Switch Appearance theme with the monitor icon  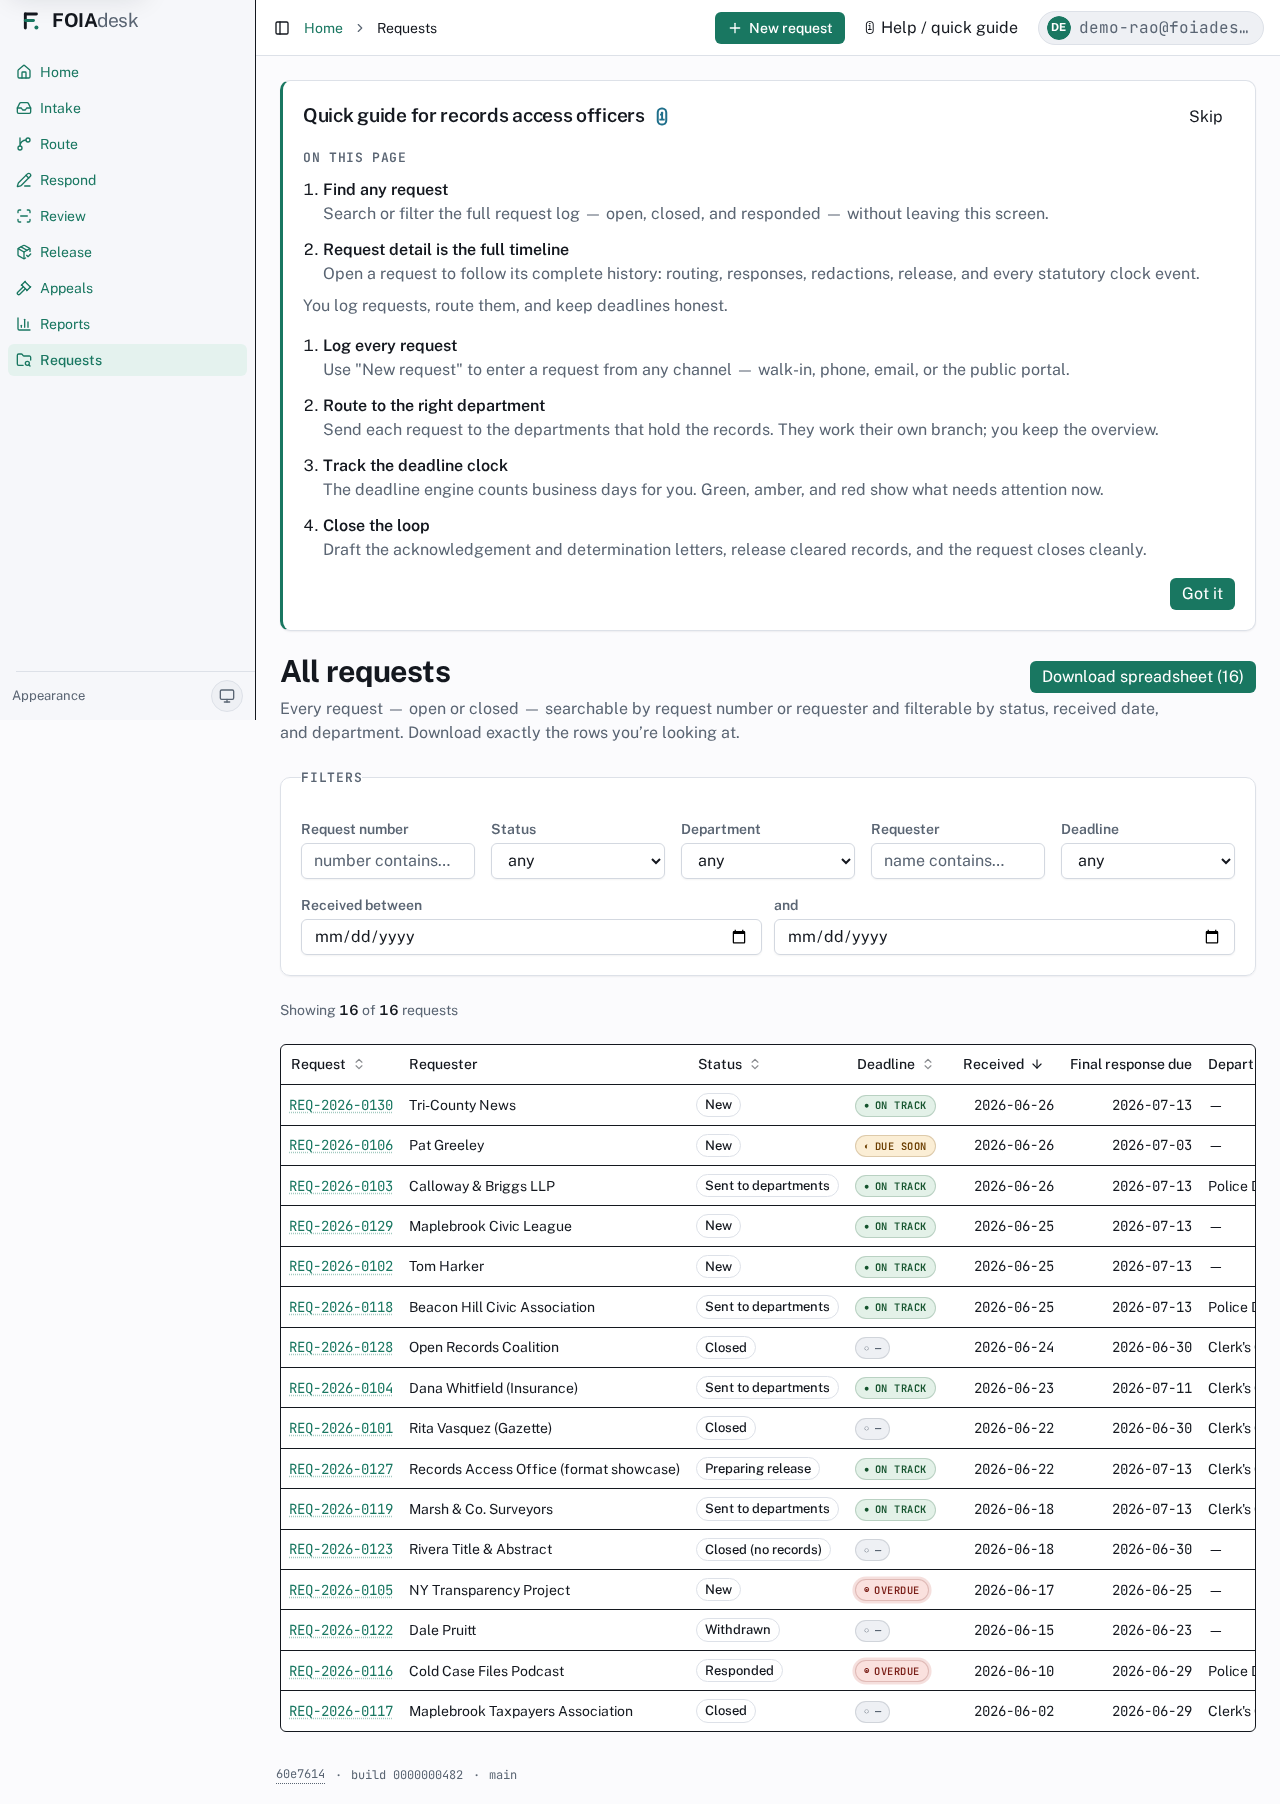[227, 696]
